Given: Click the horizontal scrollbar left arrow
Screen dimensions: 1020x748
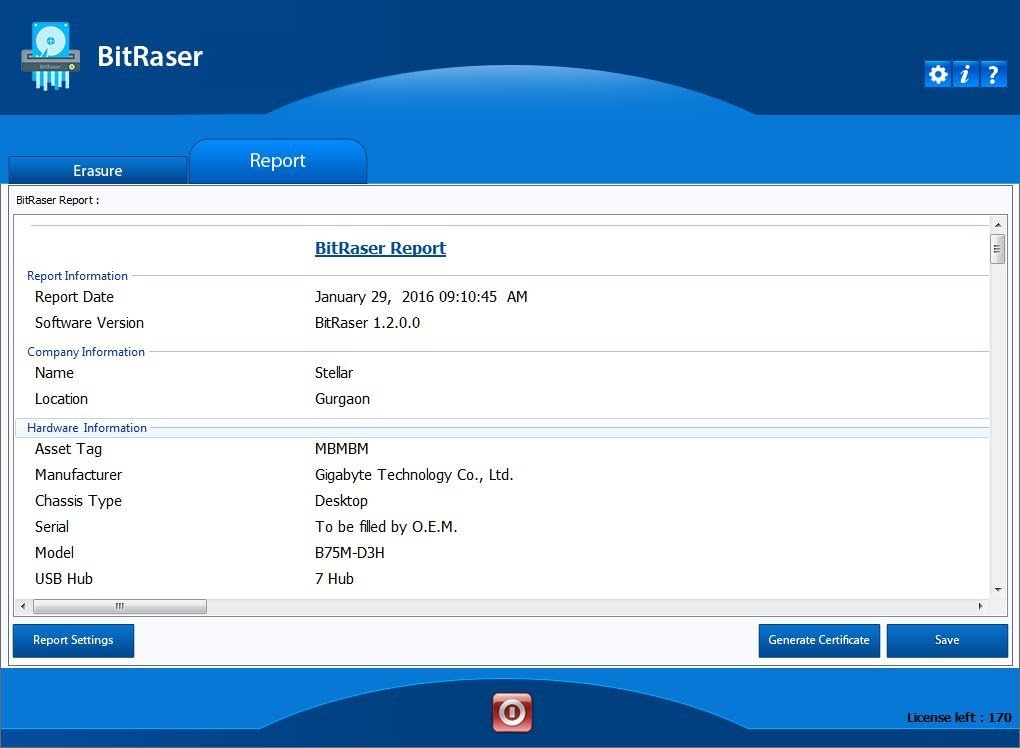Looking at the screenshot, I should point(23,606).
